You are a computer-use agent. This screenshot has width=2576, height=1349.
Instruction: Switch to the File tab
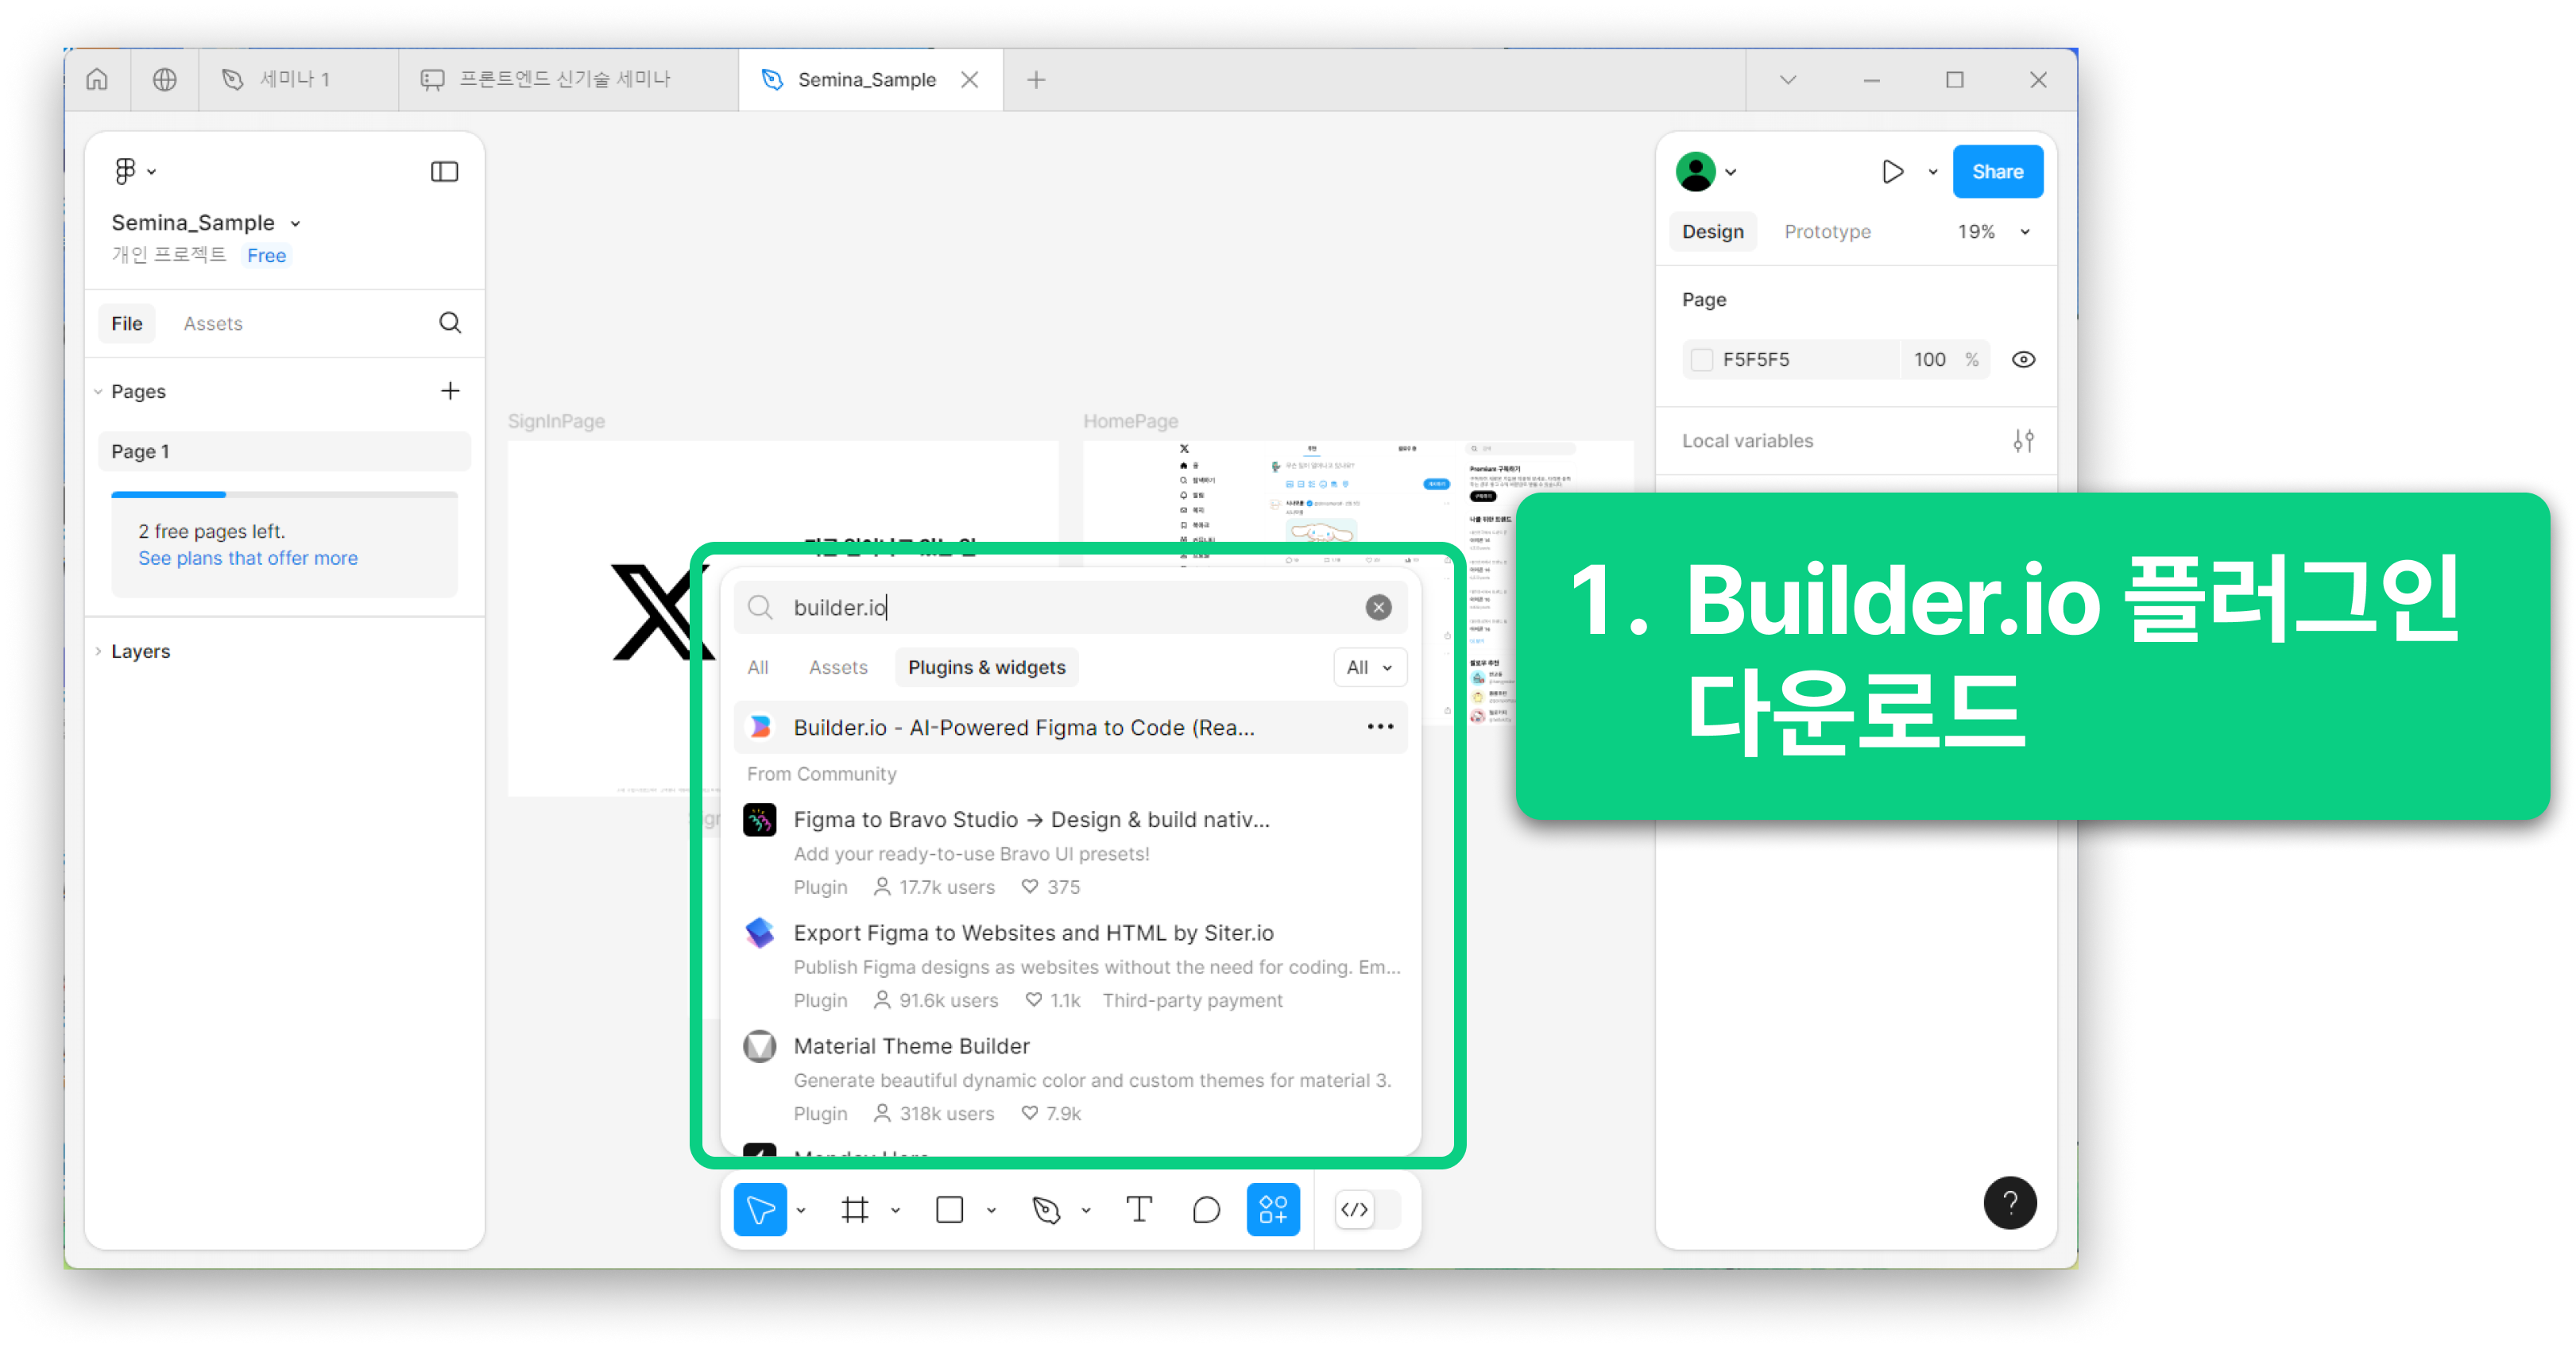click(x=127, y=323)
